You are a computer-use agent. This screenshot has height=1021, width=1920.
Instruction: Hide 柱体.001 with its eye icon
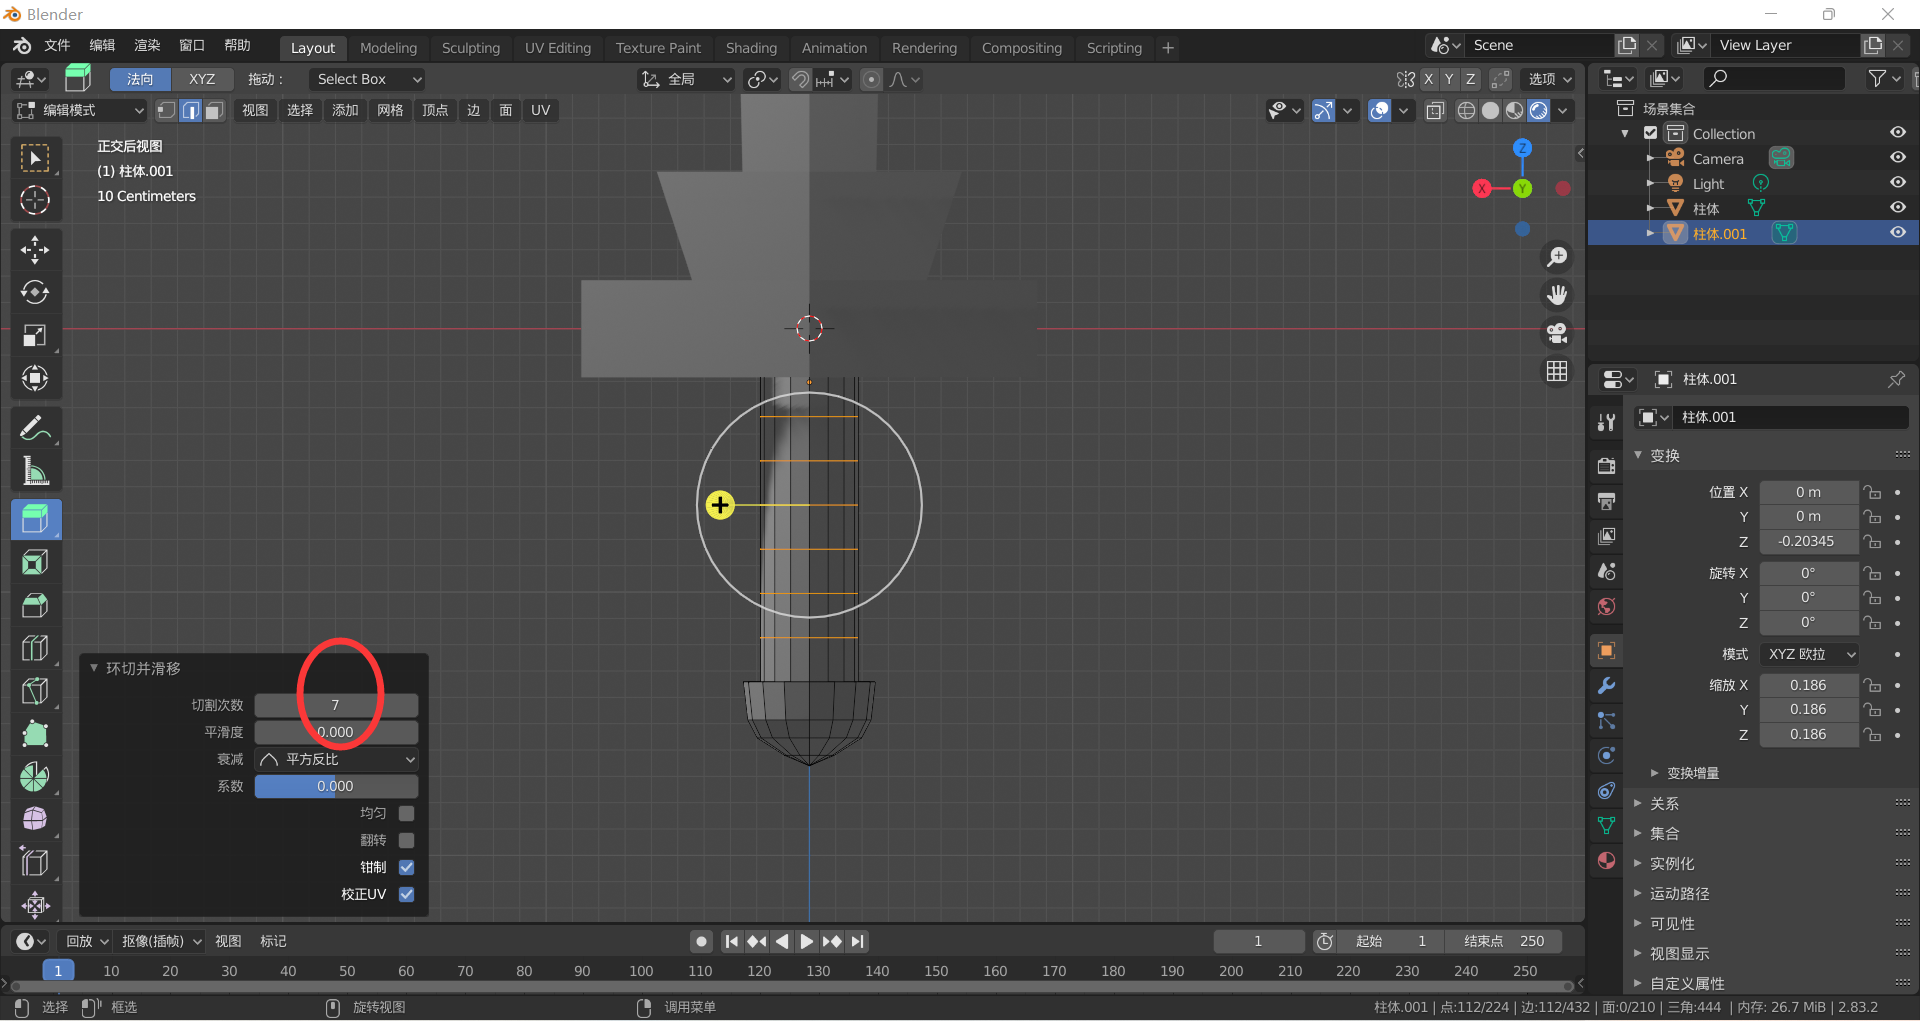coord(1897,233)
